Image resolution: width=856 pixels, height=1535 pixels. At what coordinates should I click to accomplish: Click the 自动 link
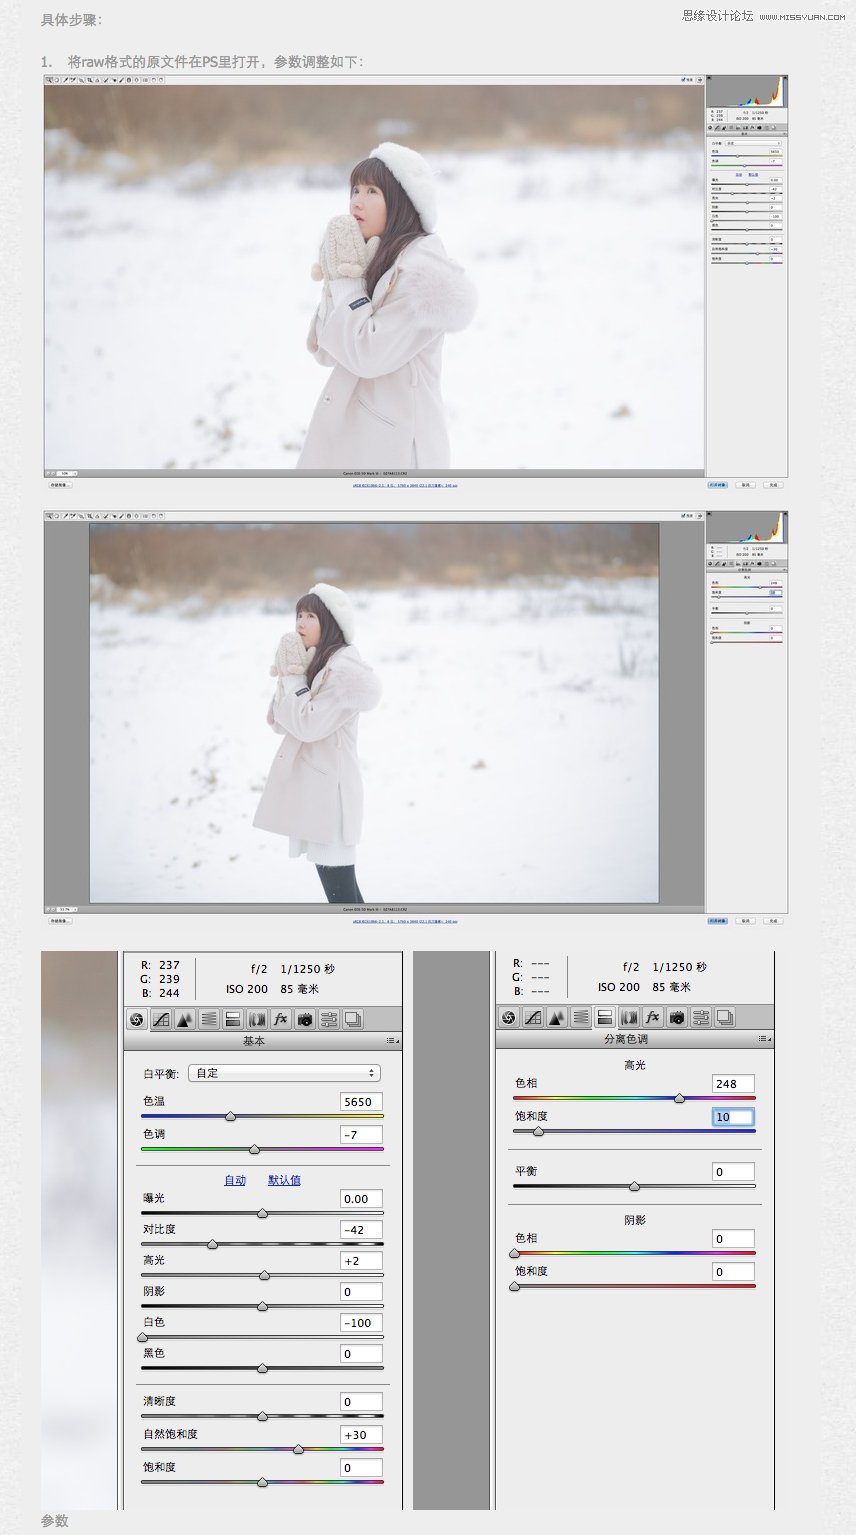[235, 1180]
